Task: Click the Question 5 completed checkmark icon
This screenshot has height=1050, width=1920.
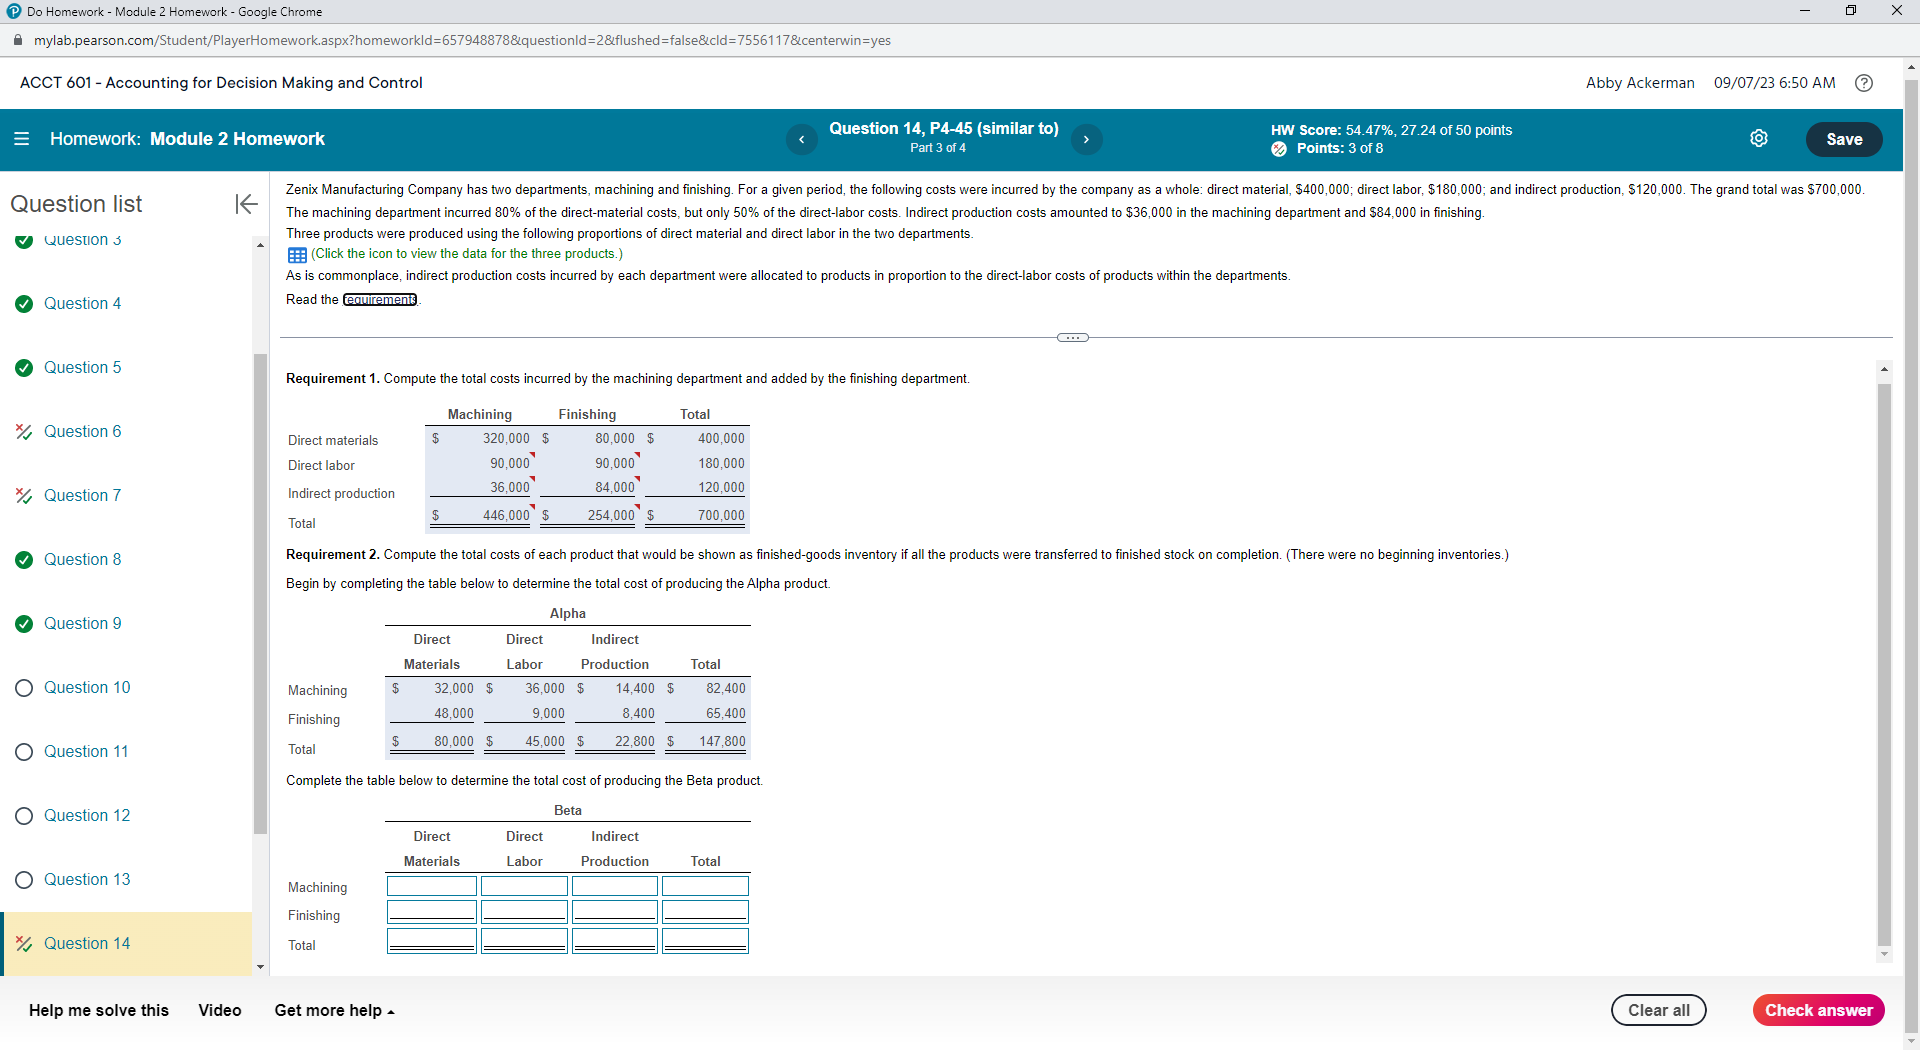Action: [x=24, y=368]
